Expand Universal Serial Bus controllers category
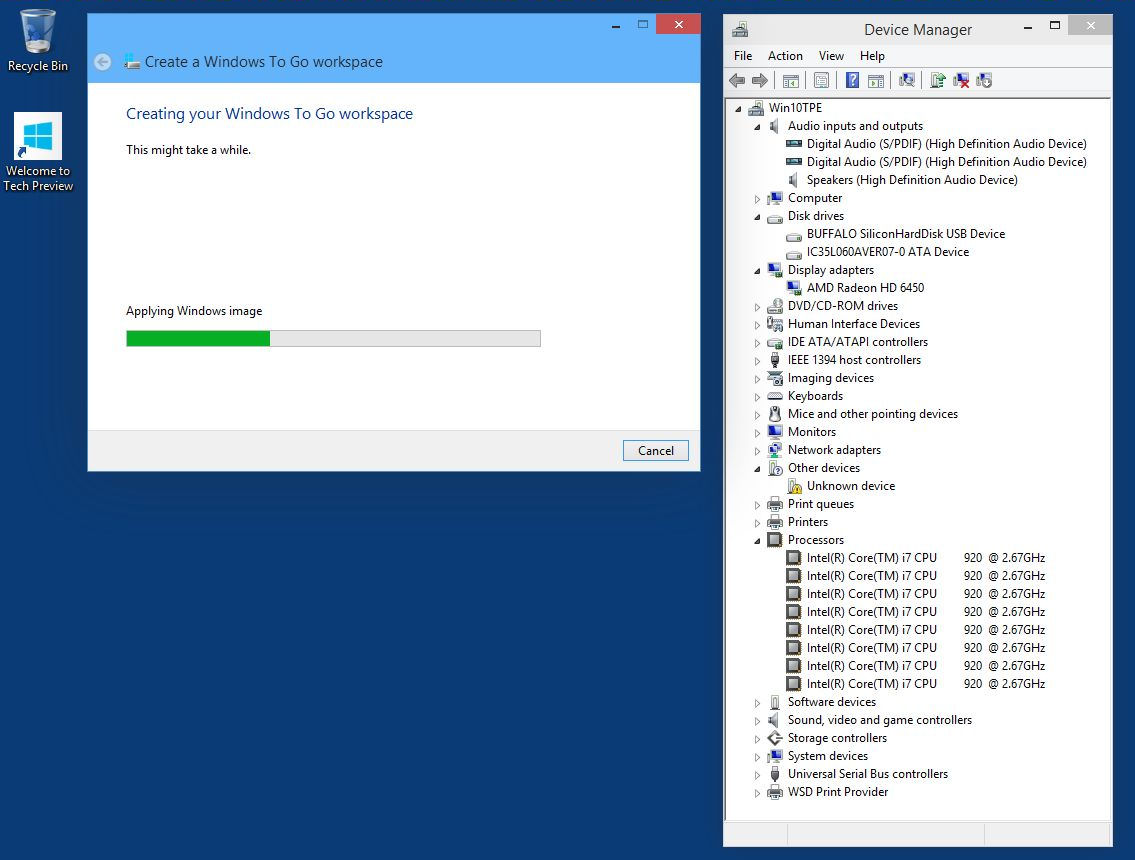1135x860 pixels. [x=757, y=775]
